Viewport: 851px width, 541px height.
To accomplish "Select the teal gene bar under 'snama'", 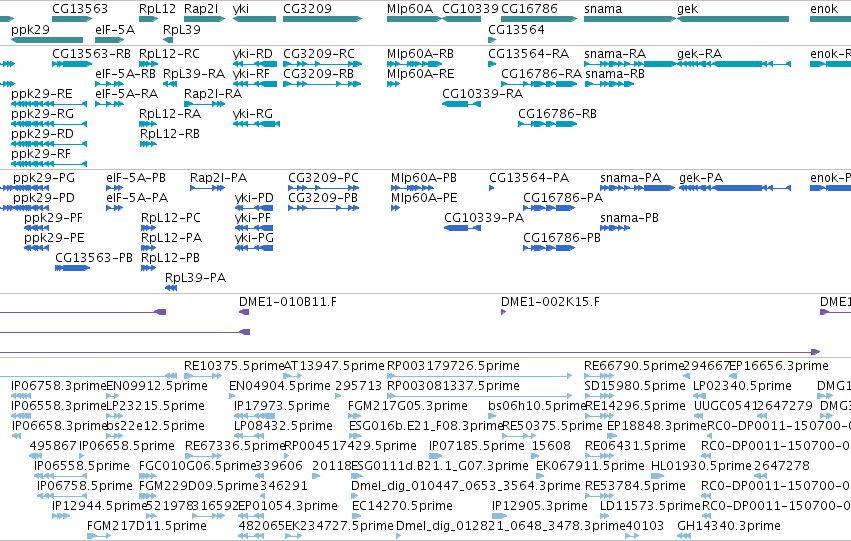I will tap(630, 19).
